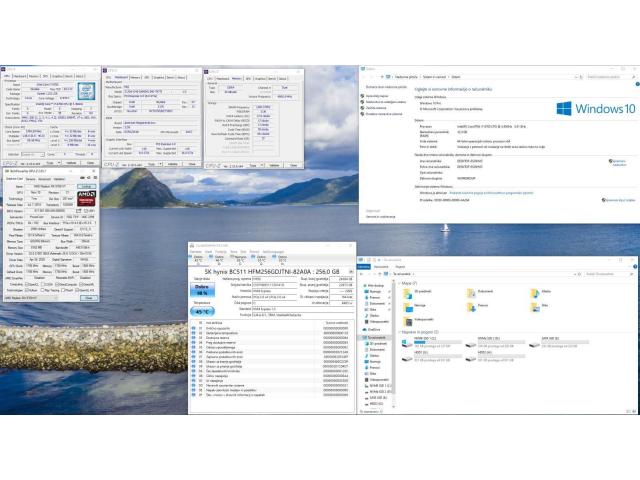Viewport: 640px width, 480px height.
Task: Open the 3D predmeti folder icon
Action: tap(408, 294)
